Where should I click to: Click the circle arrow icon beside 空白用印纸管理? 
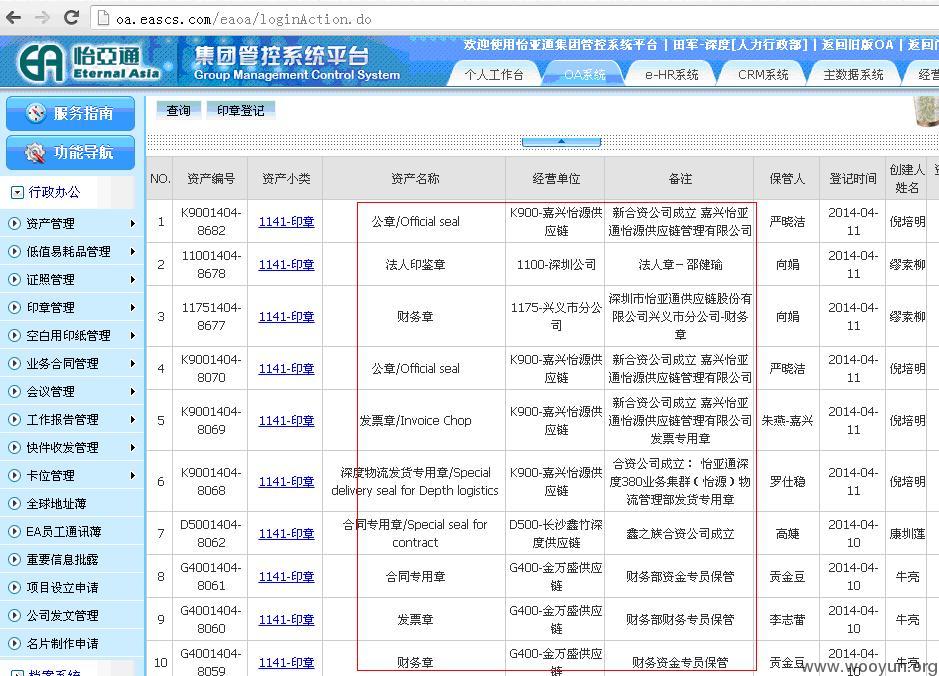(14, 335)
